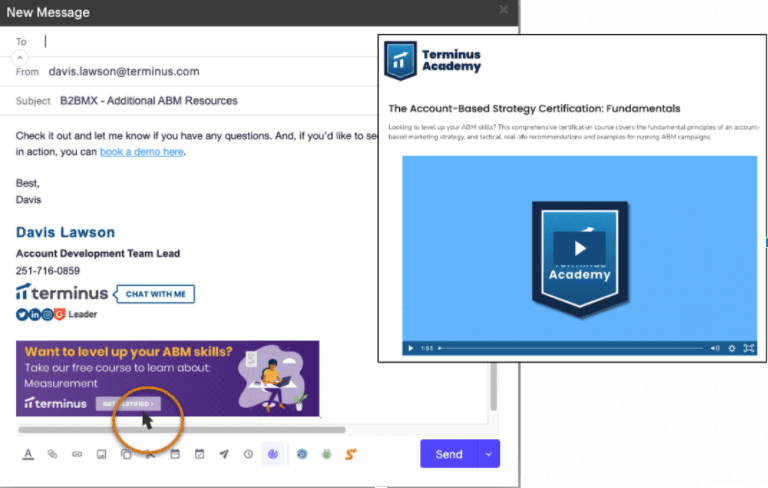Open the 'book a demo here' link

(x=142, y=152)
